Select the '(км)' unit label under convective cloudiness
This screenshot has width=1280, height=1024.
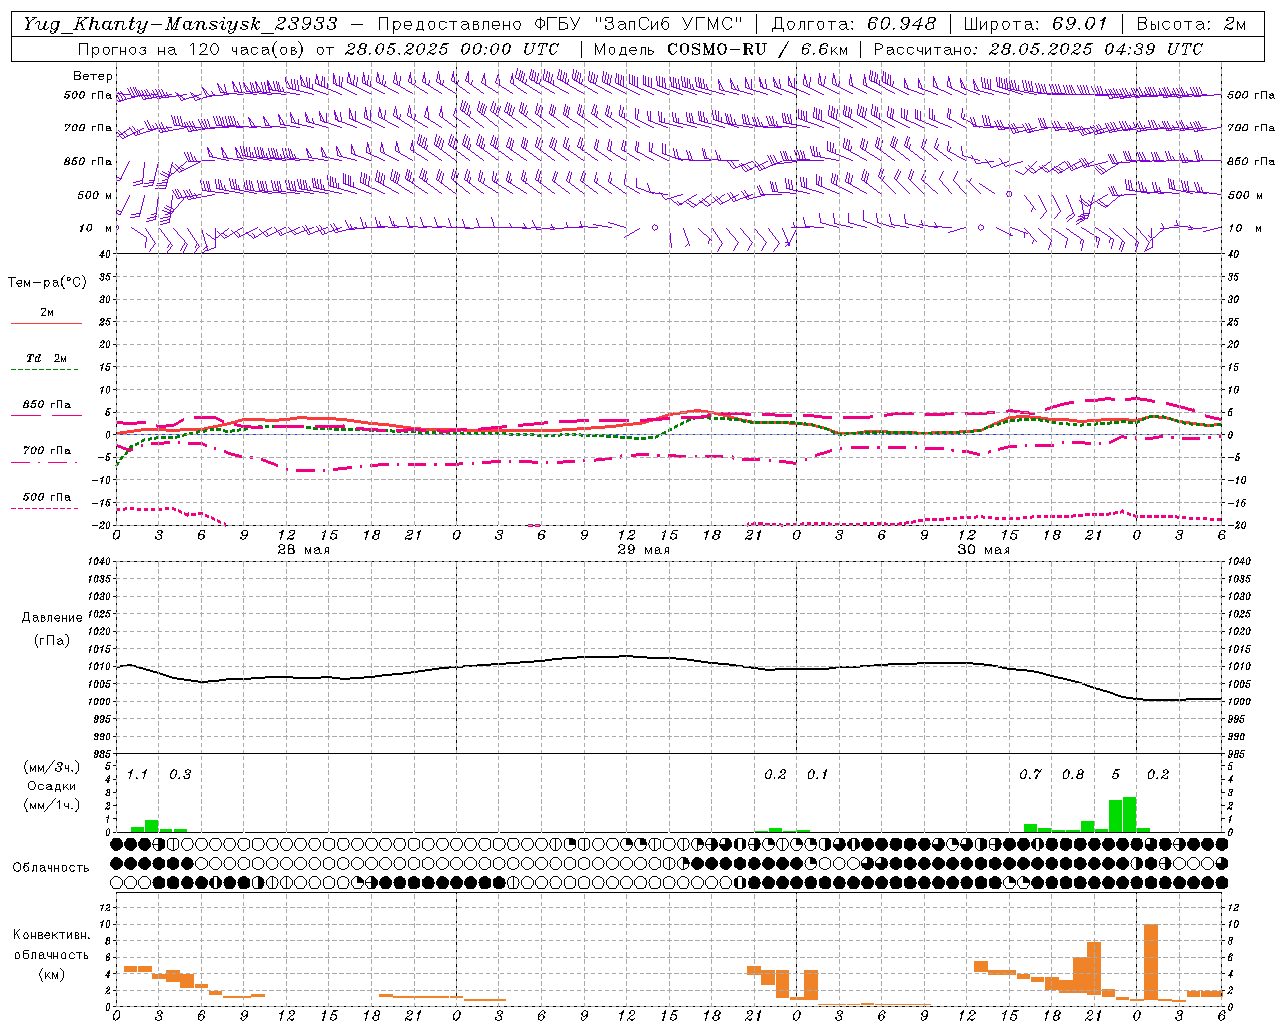(51, 974)
